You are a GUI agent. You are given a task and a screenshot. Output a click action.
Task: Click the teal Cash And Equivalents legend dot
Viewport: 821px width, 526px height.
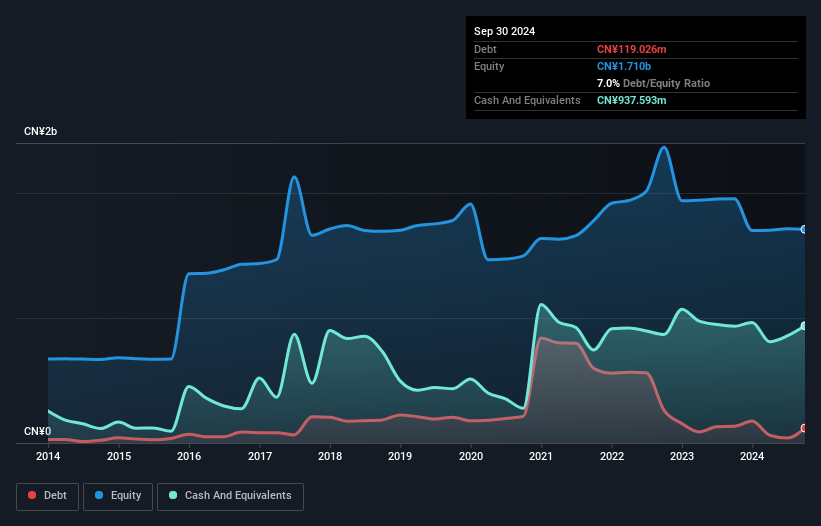(x=173, y=495)
